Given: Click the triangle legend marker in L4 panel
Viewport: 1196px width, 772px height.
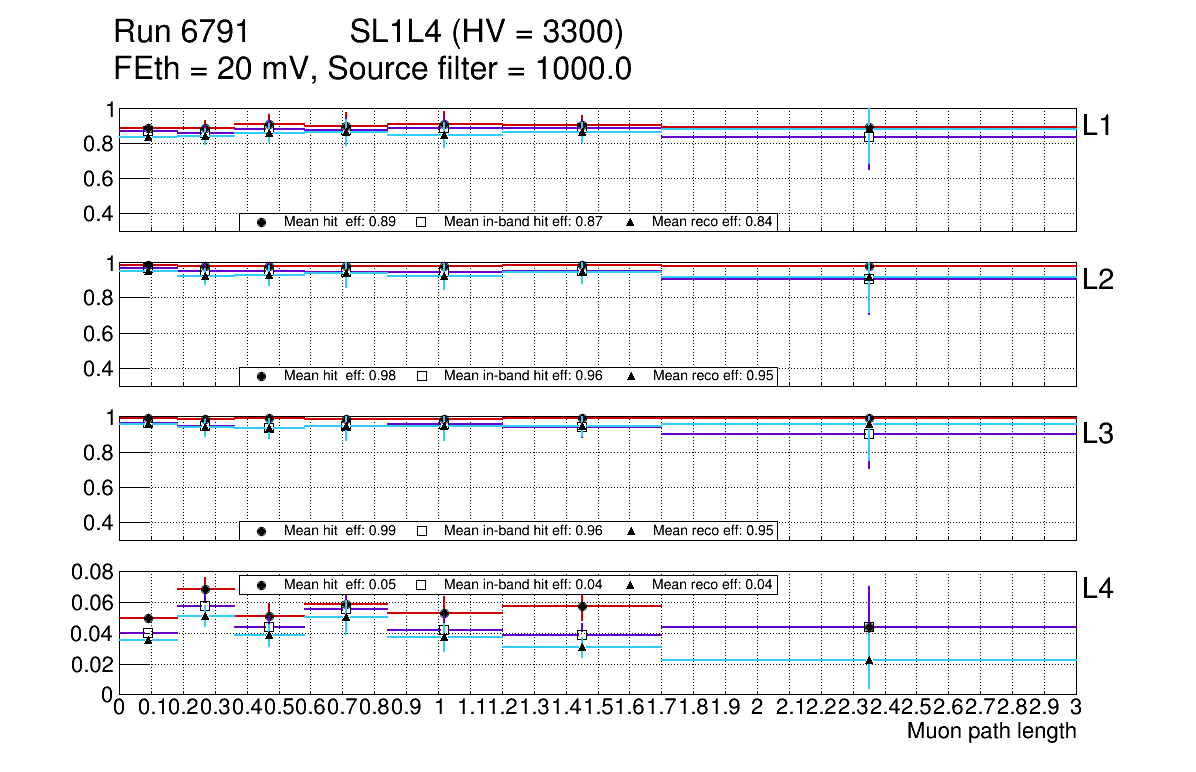Looking at the screenshot, I should pyautogui.click(x=632, y=585).
